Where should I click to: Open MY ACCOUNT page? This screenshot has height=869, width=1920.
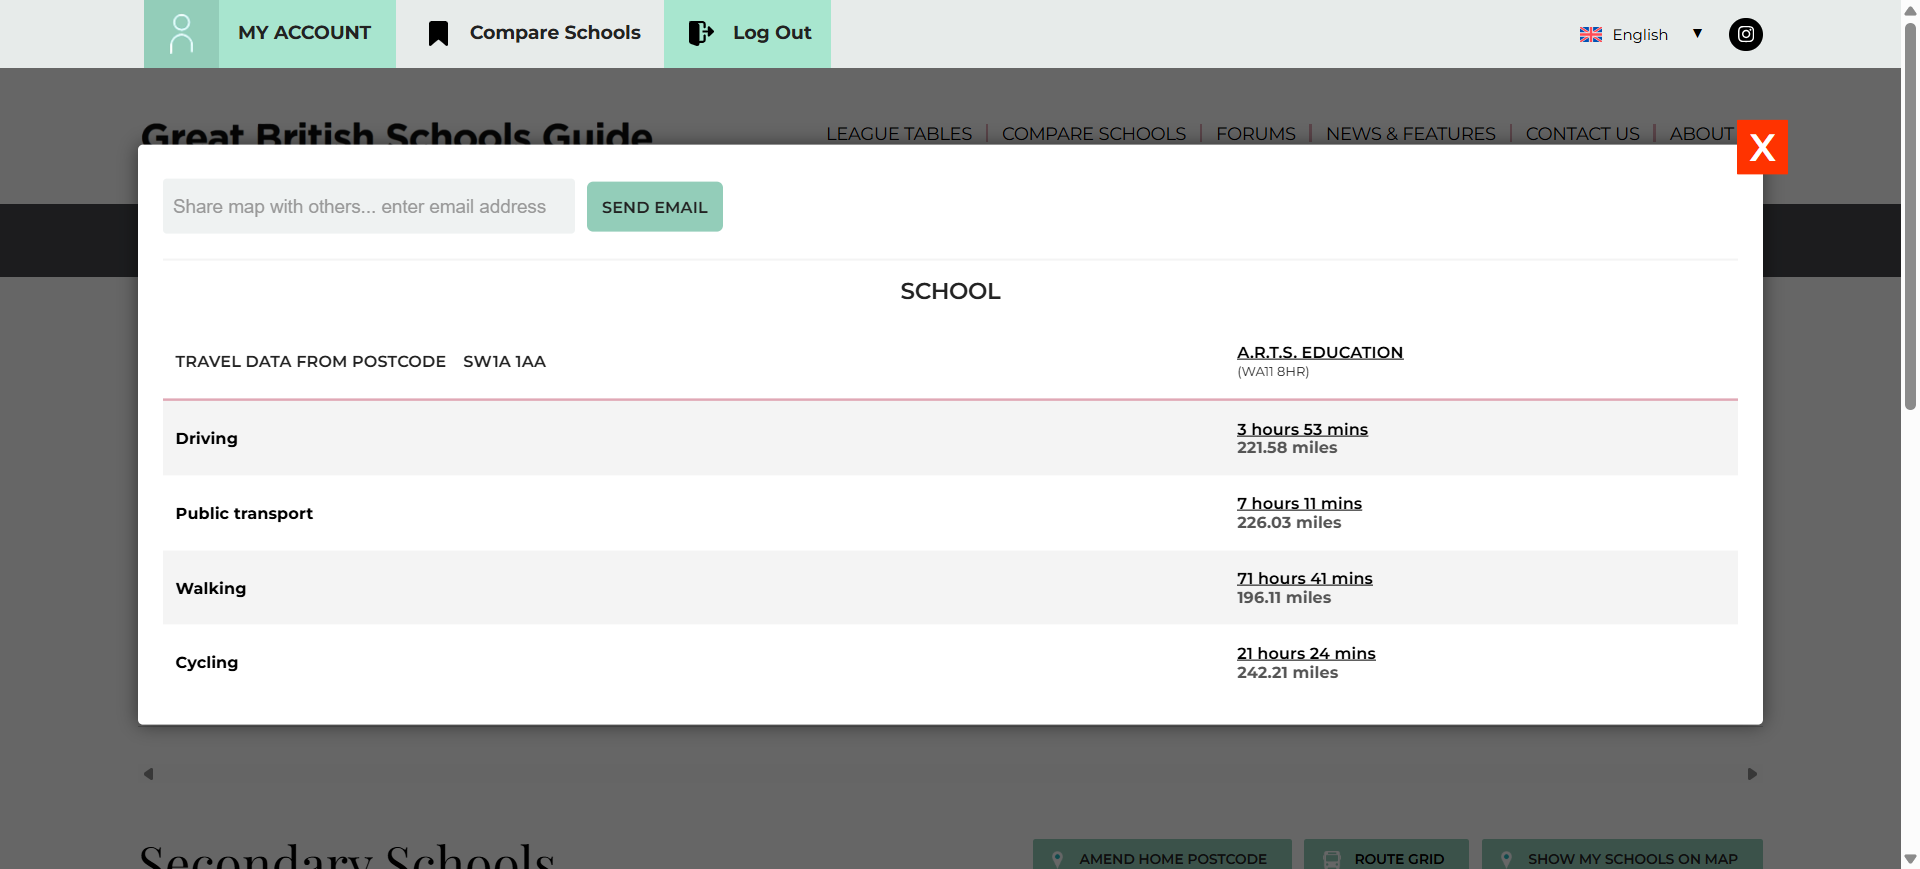pos(304,33)
